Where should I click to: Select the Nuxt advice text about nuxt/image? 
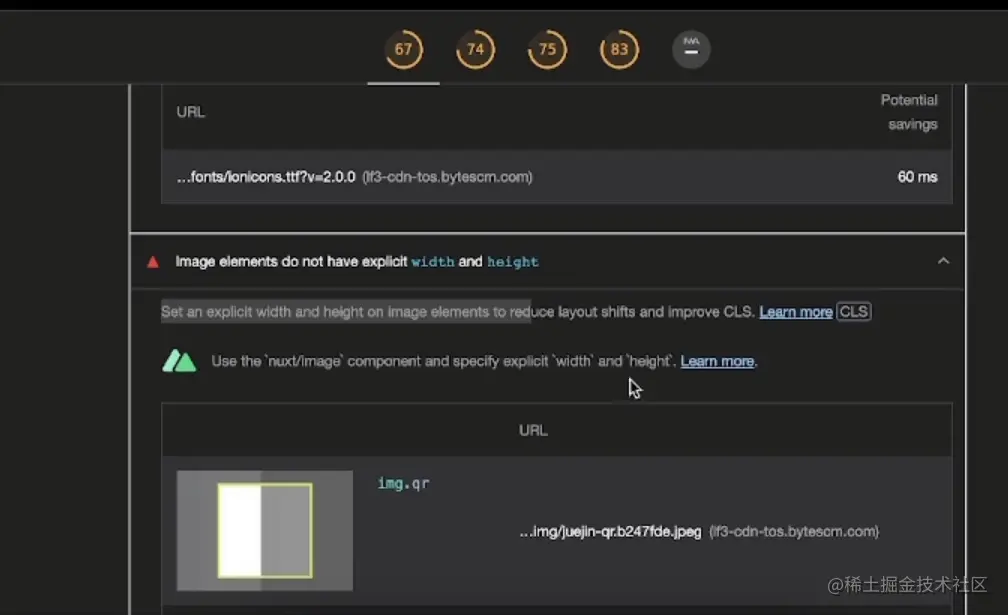[444, 361]
